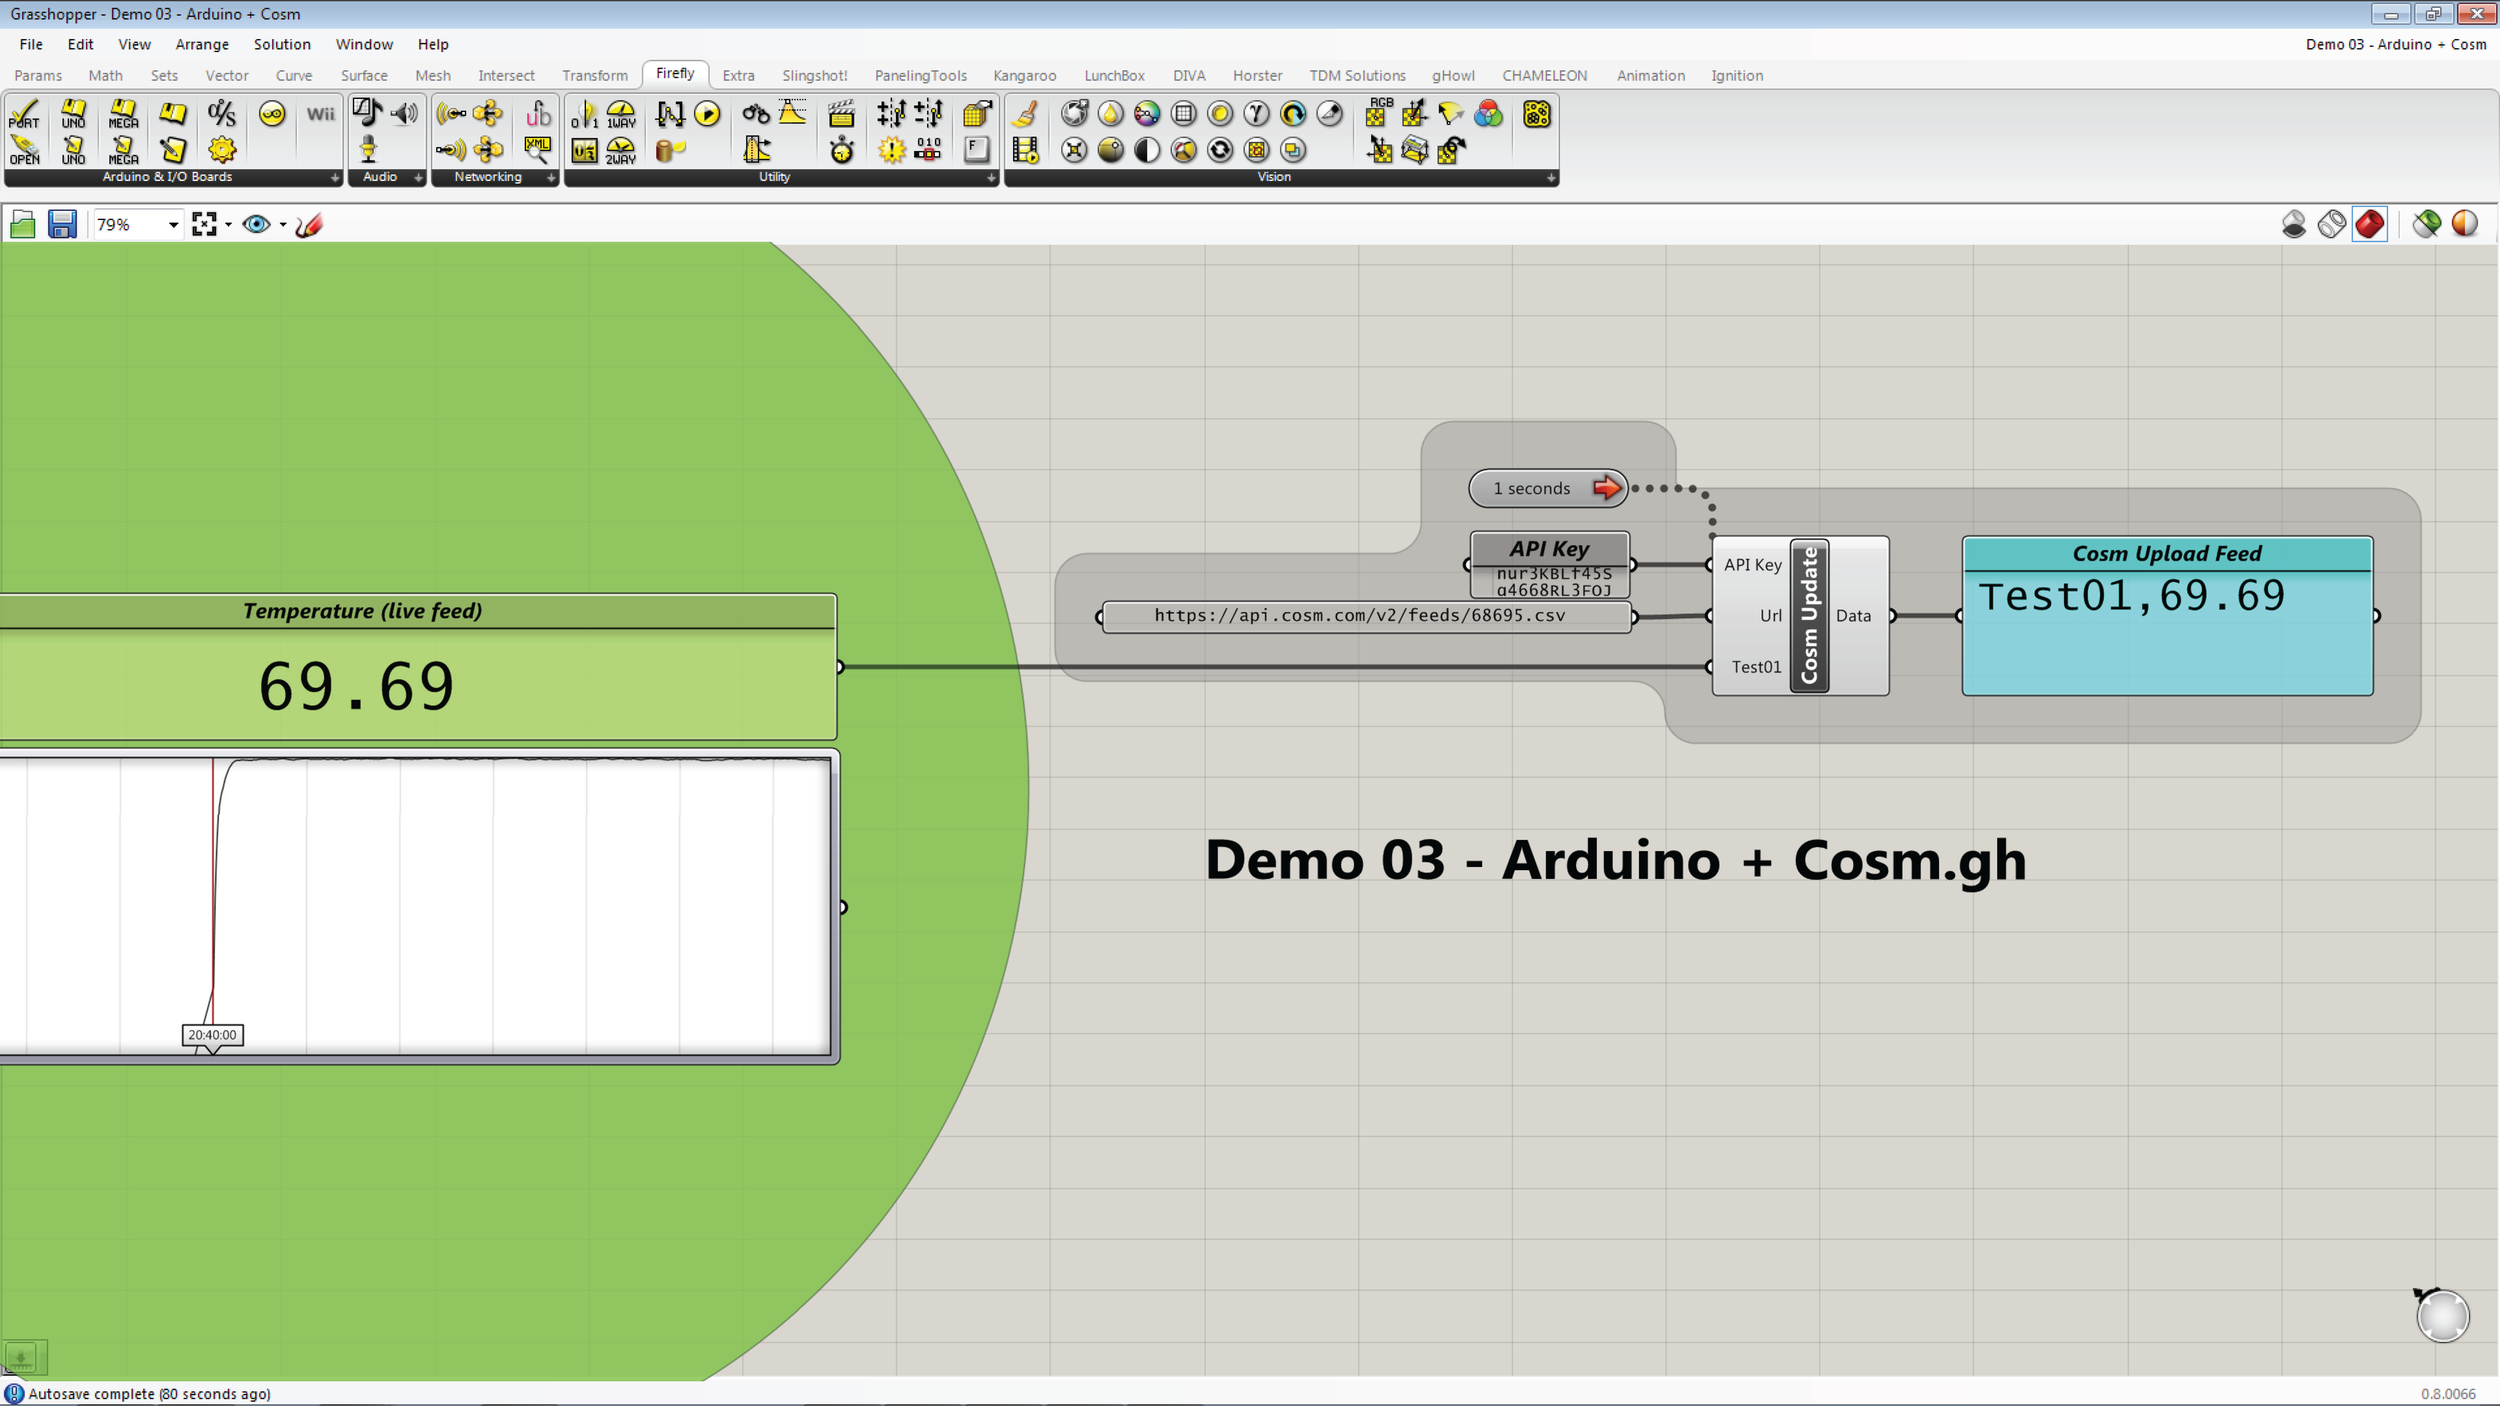The image size is (2500, 1406).
Task: Open the Arrange menu
Action: pos(202,44)
